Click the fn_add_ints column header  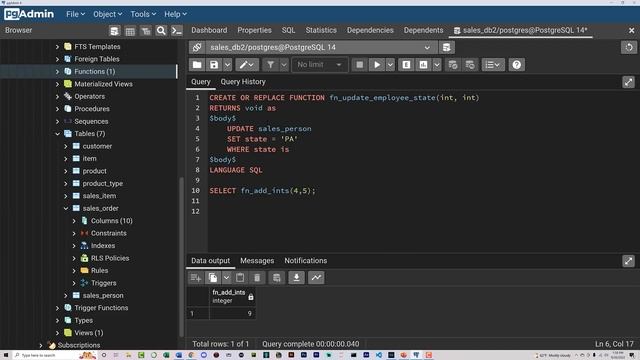click(233, 296)
